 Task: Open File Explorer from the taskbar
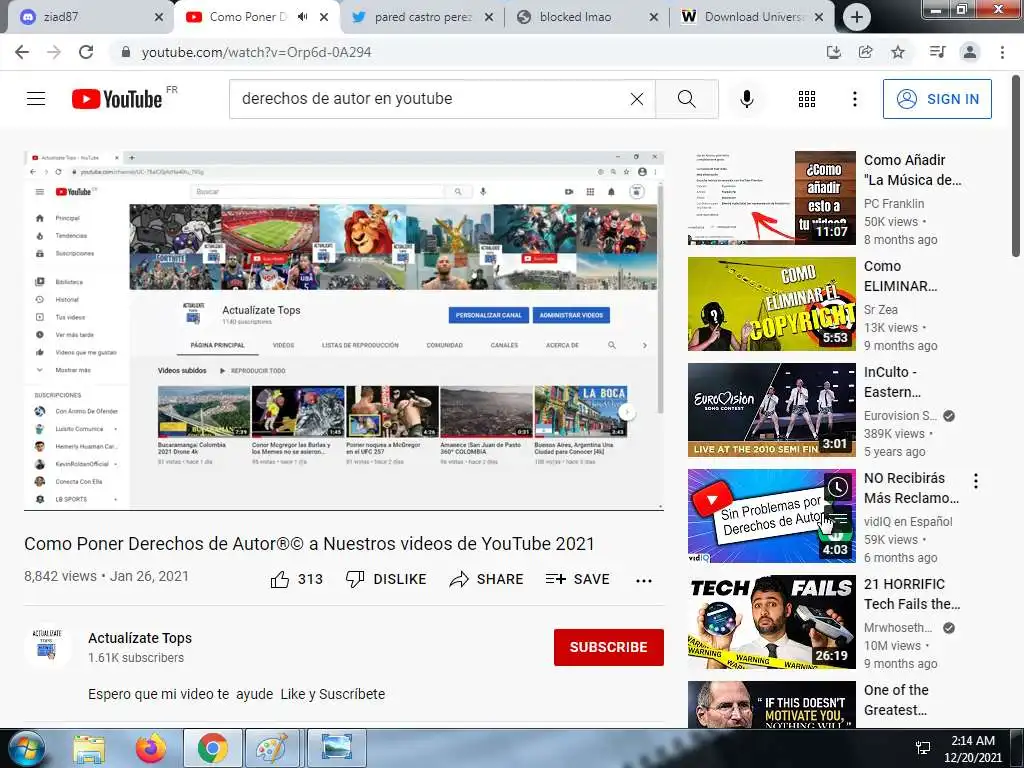click(x=89, y=748)
